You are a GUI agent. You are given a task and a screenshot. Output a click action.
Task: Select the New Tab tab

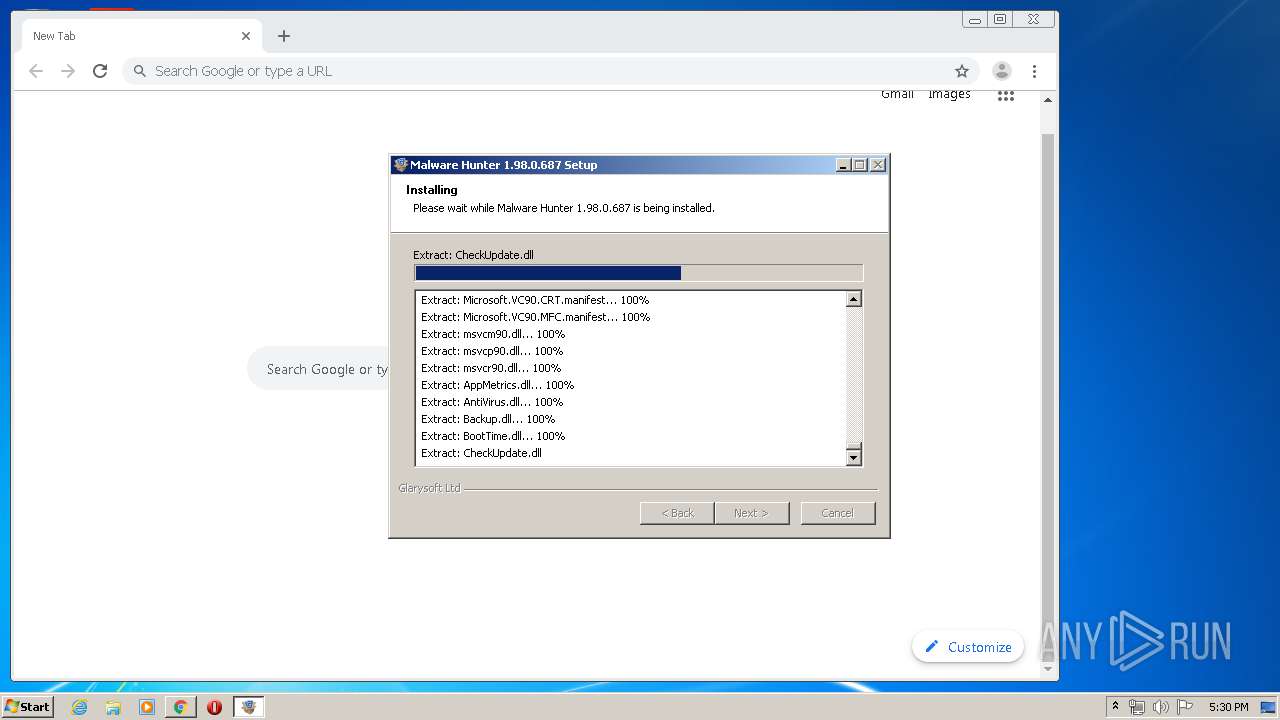pos(140,36)
